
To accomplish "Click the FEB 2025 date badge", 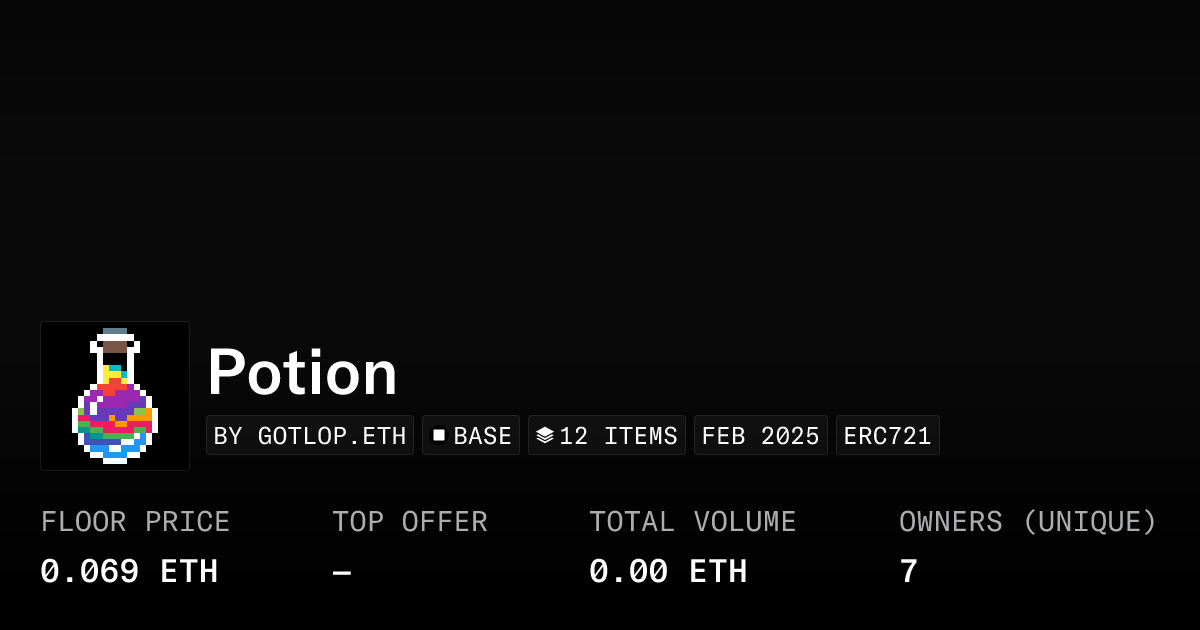I will (x=760, y=436).
